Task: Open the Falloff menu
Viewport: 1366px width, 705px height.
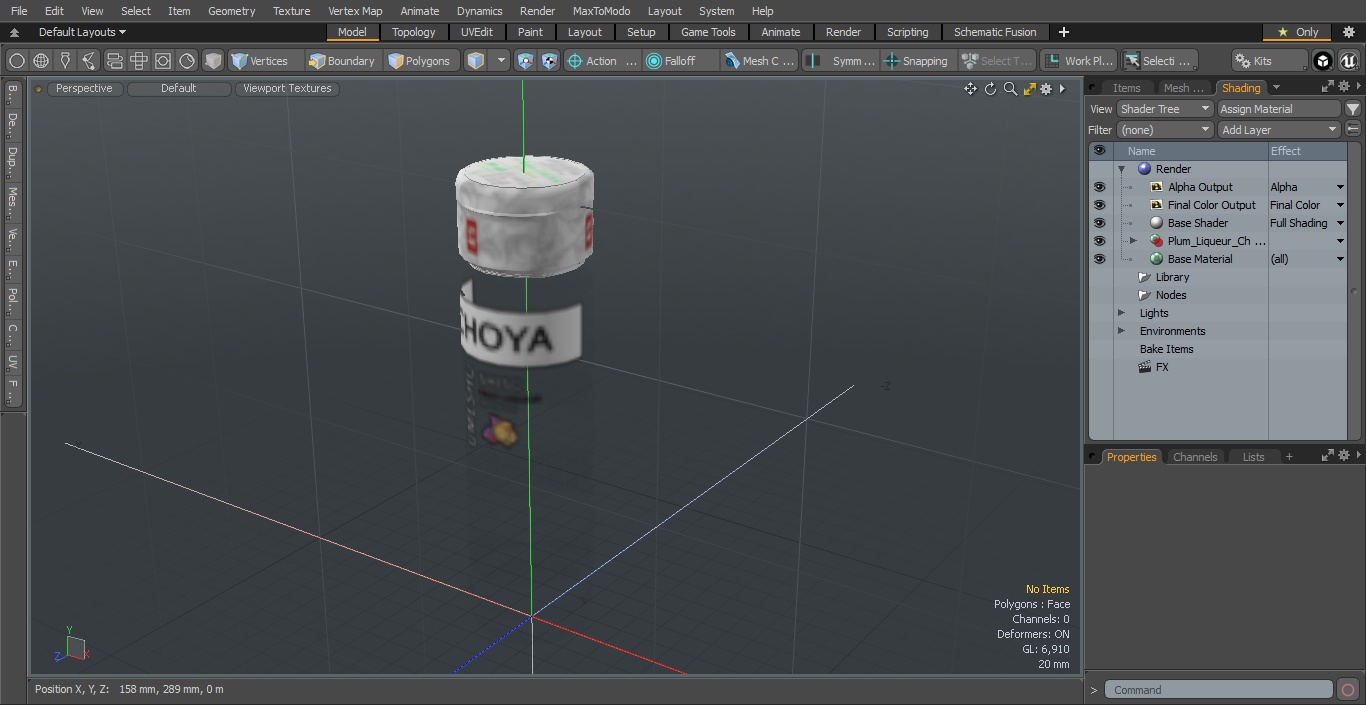Action: pyautogui.click(x=680, y=61)
